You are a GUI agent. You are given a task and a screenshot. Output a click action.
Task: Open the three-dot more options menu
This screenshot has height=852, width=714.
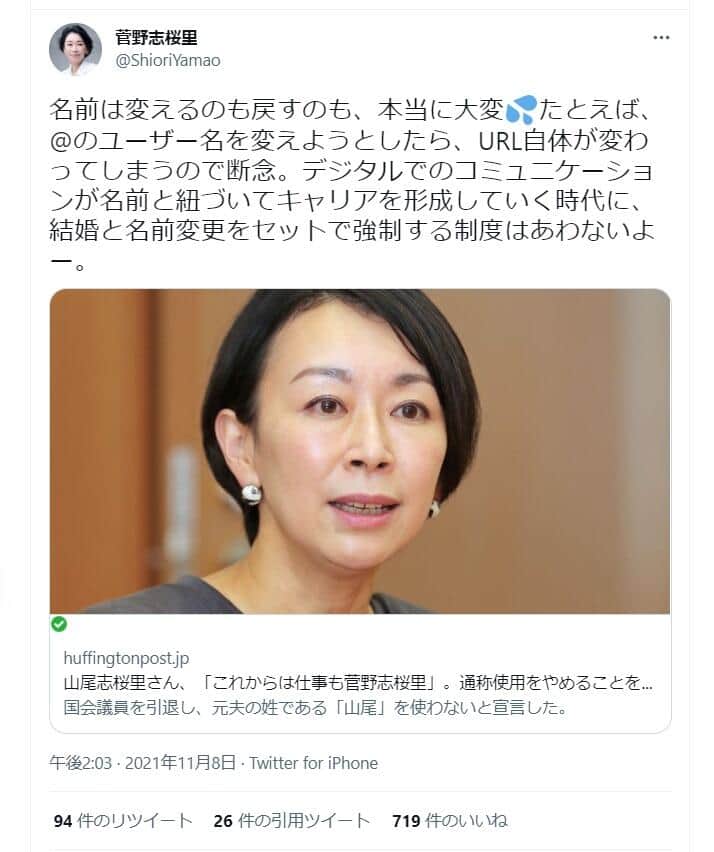pos(661,37)
